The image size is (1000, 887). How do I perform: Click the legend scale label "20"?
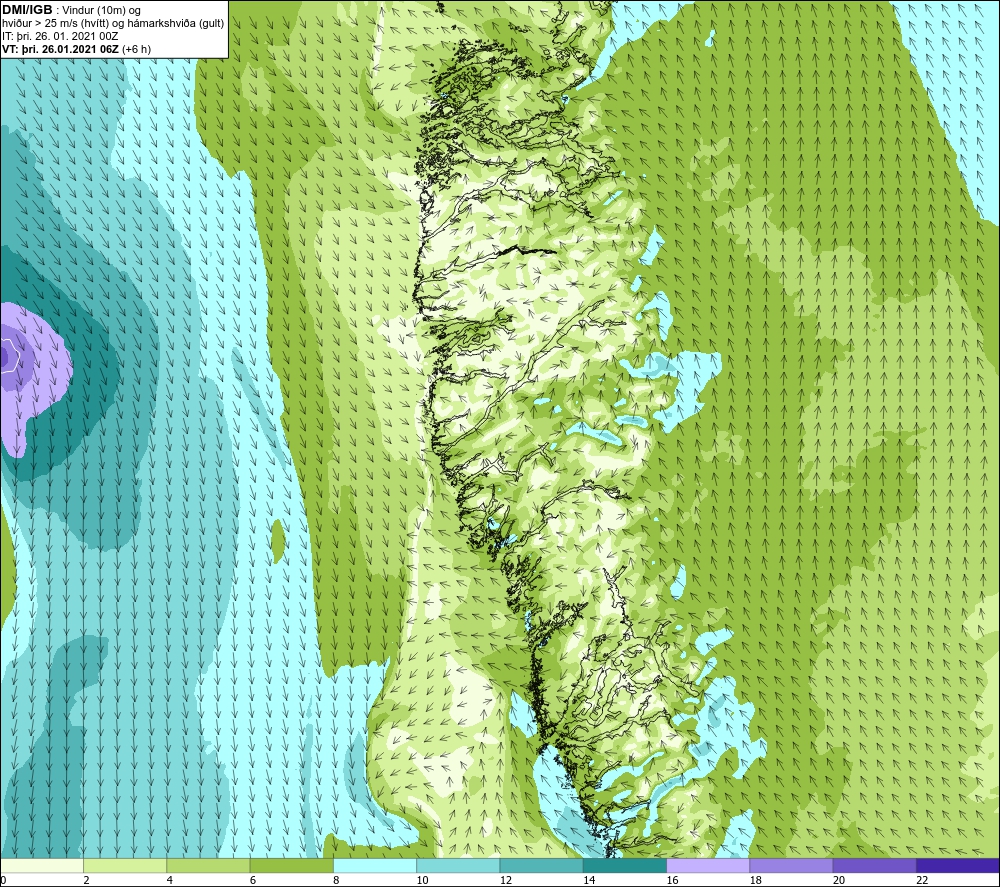coord(839,880)
